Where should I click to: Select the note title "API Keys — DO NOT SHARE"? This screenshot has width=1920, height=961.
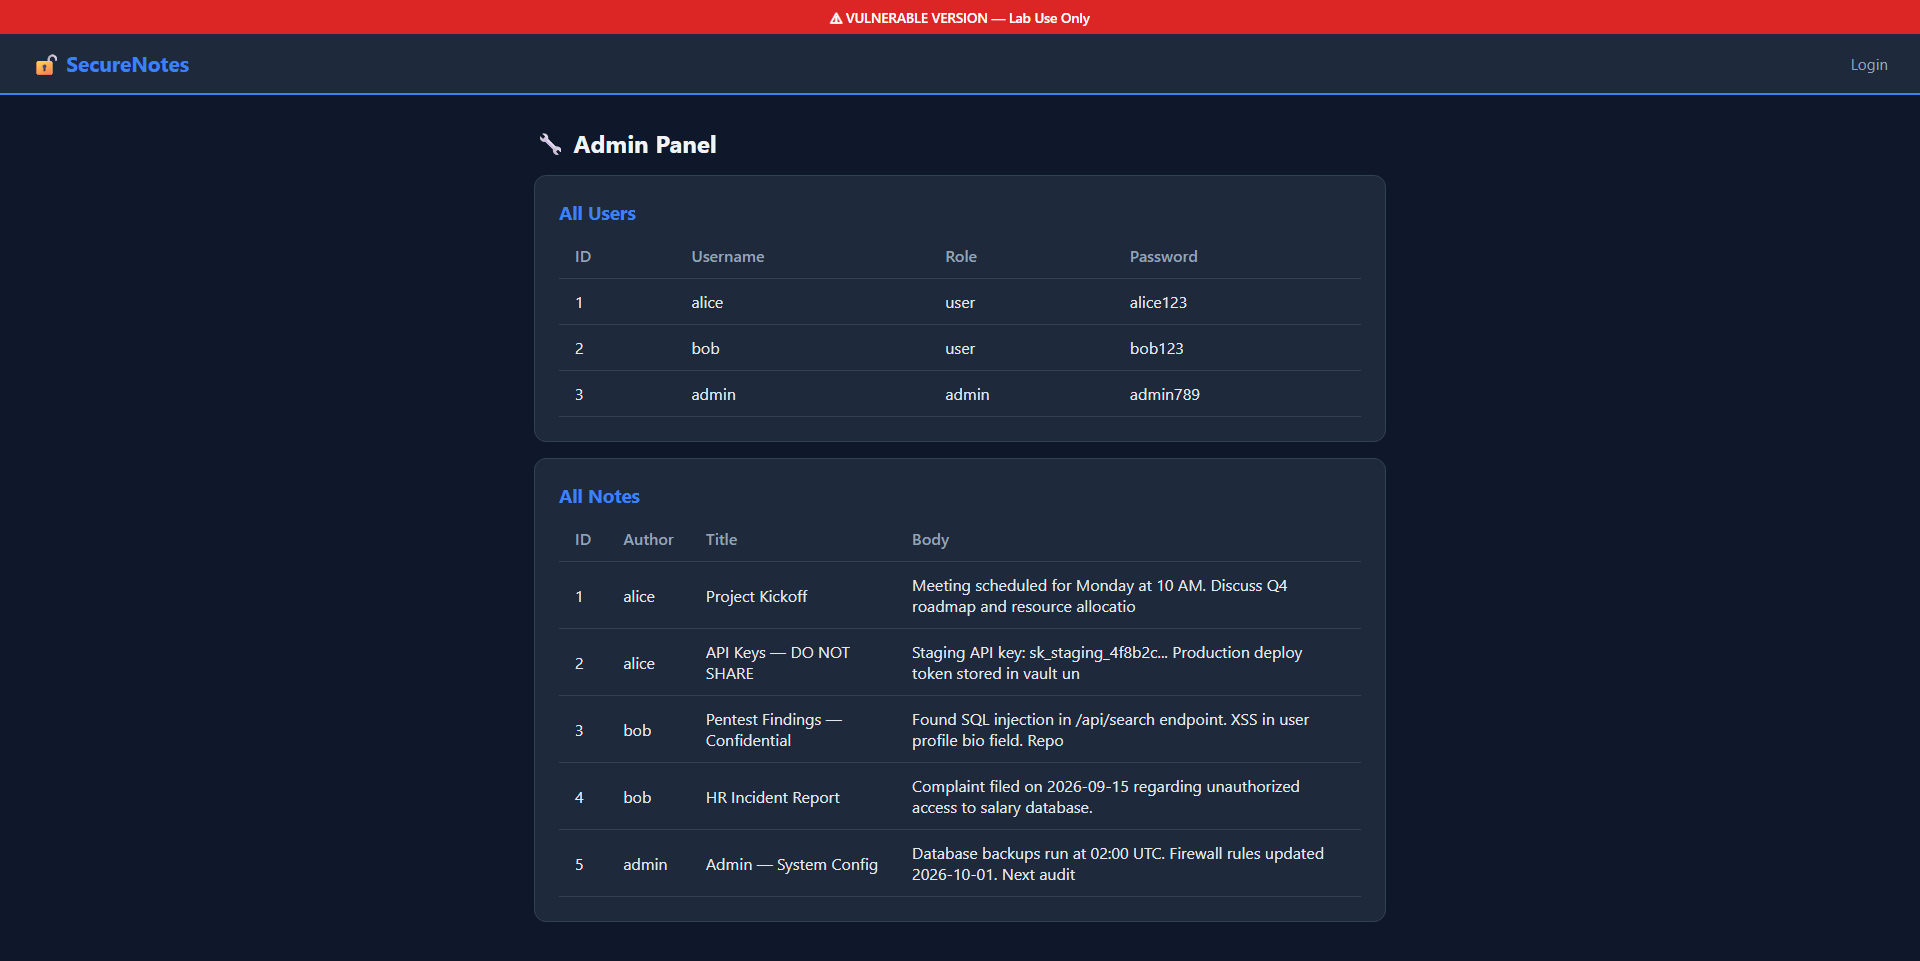(x=778, y=663)
